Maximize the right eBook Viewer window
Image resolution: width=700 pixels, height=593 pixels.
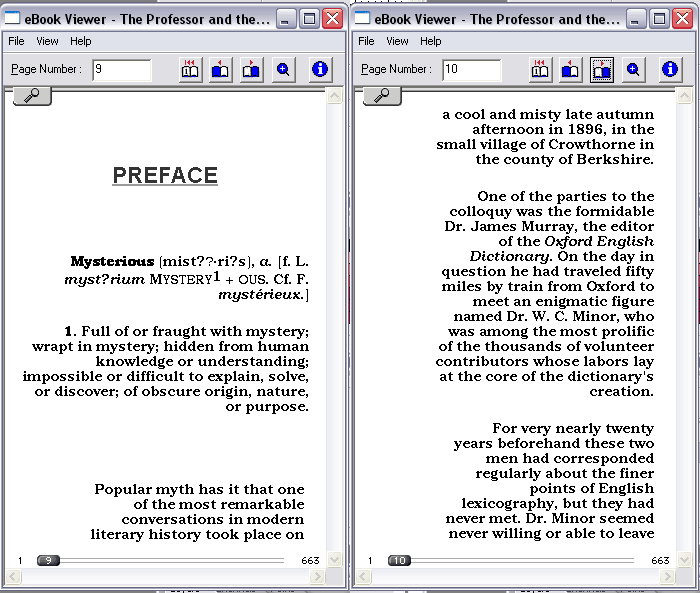(659, 19)
